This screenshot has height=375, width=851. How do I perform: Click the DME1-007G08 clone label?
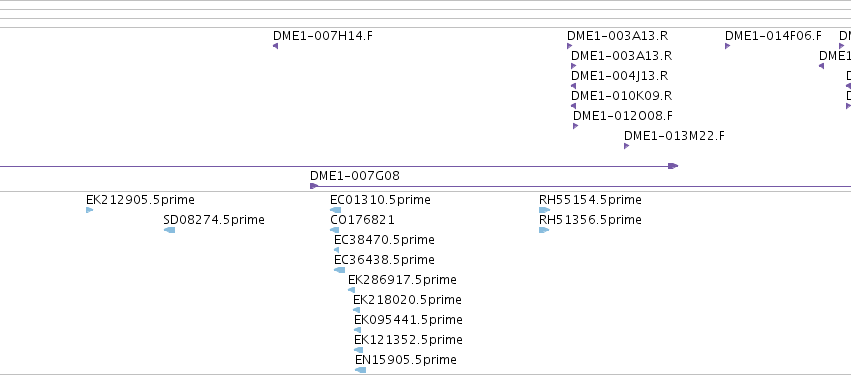point(355,176)
